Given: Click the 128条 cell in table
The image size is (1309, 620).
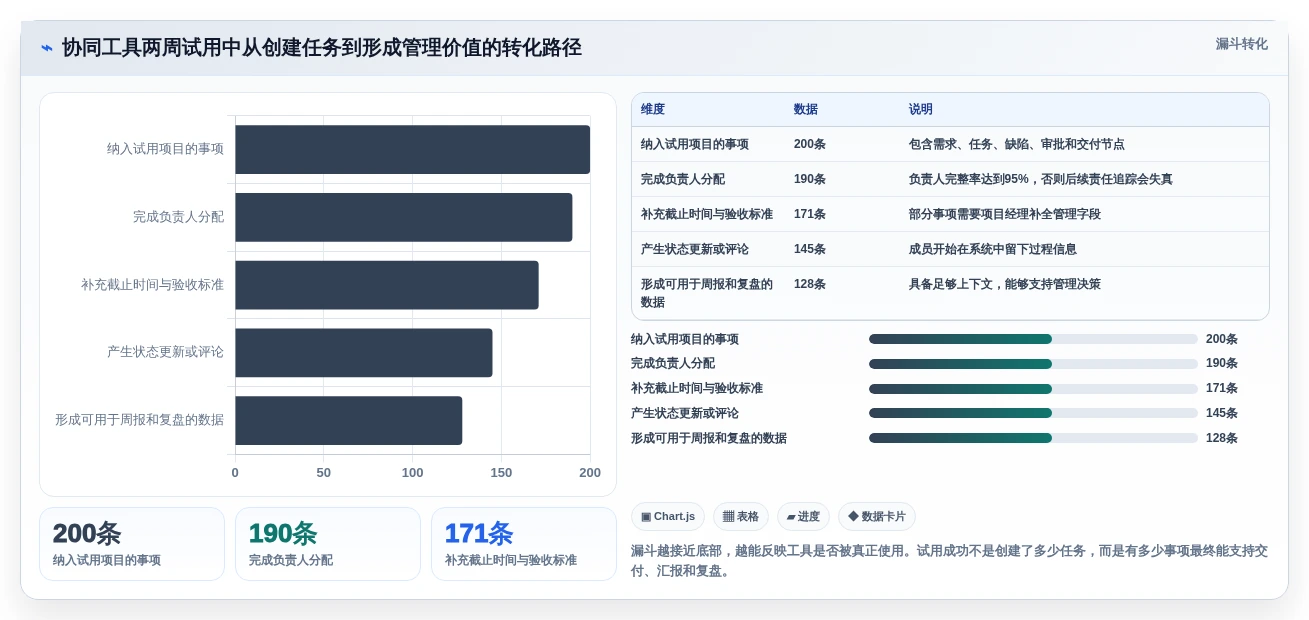Looking at the screenshot, I should pyautogui.click(x=810, y=284).
